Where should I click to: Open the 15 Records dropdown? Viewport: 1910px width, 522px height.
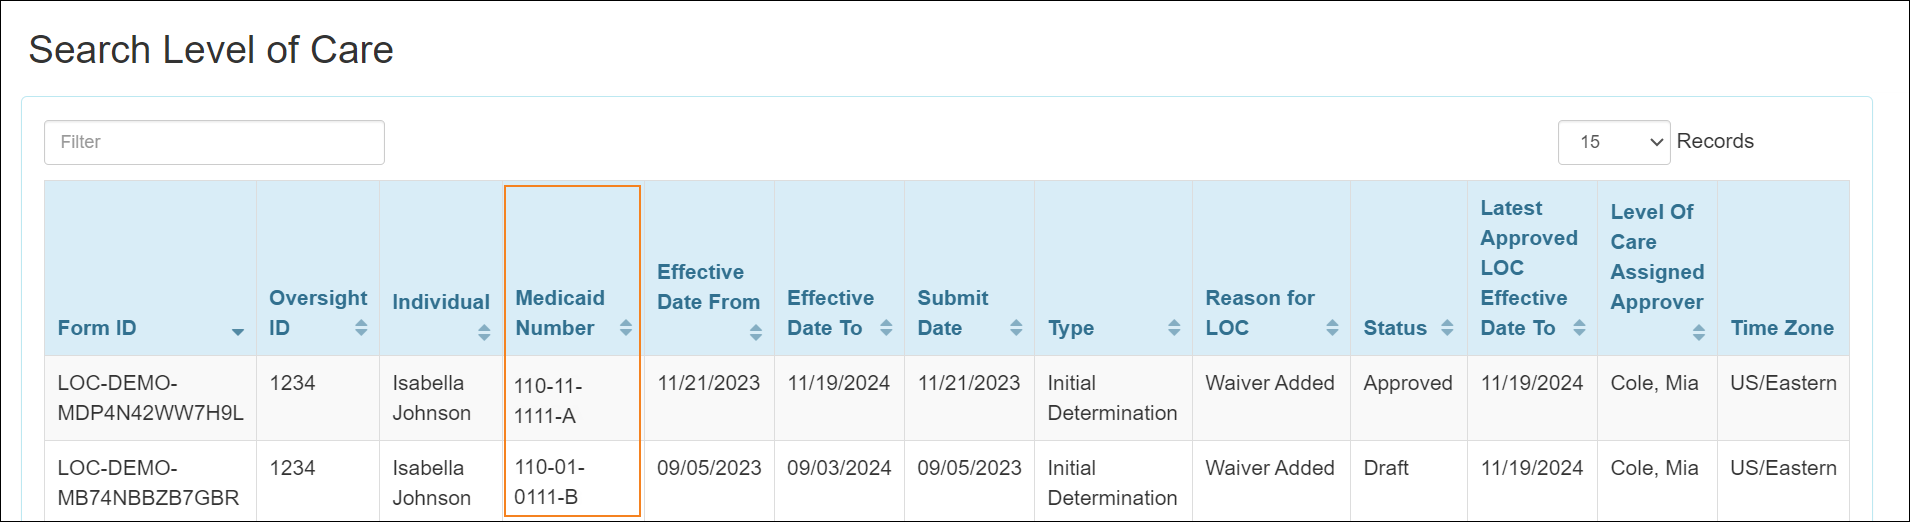click(x=1614, y=142)
